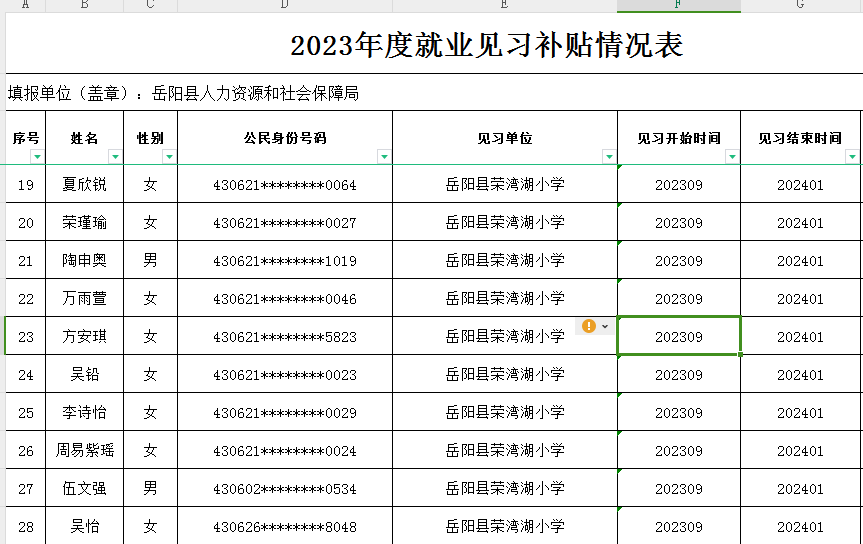Select the 男 gender cell for 陶申奥
863x544 pixels.
[x=150, y=261]
